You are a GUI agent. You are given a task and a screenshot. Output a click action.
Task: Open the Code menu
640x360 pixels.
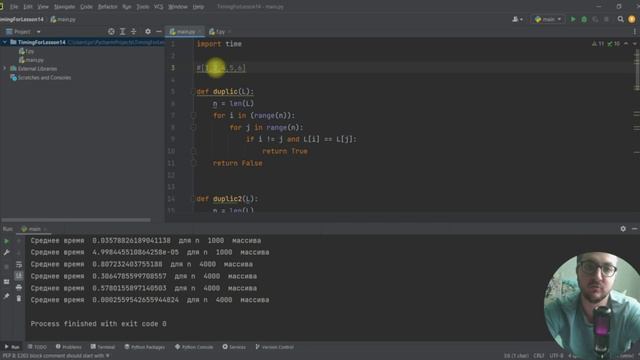point(86,7)
